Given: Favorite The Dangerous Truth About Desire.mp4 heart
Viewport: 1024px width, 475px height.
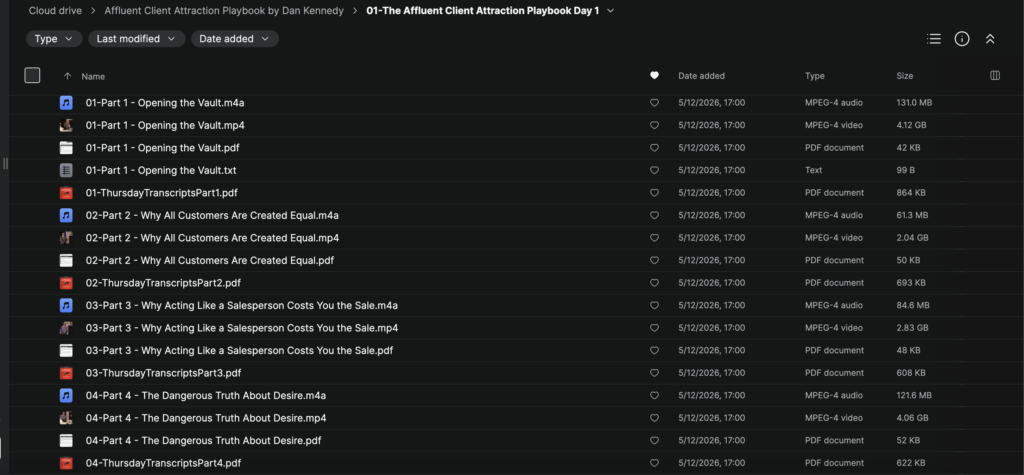Looking at the screenshot, I should point(654,418).
